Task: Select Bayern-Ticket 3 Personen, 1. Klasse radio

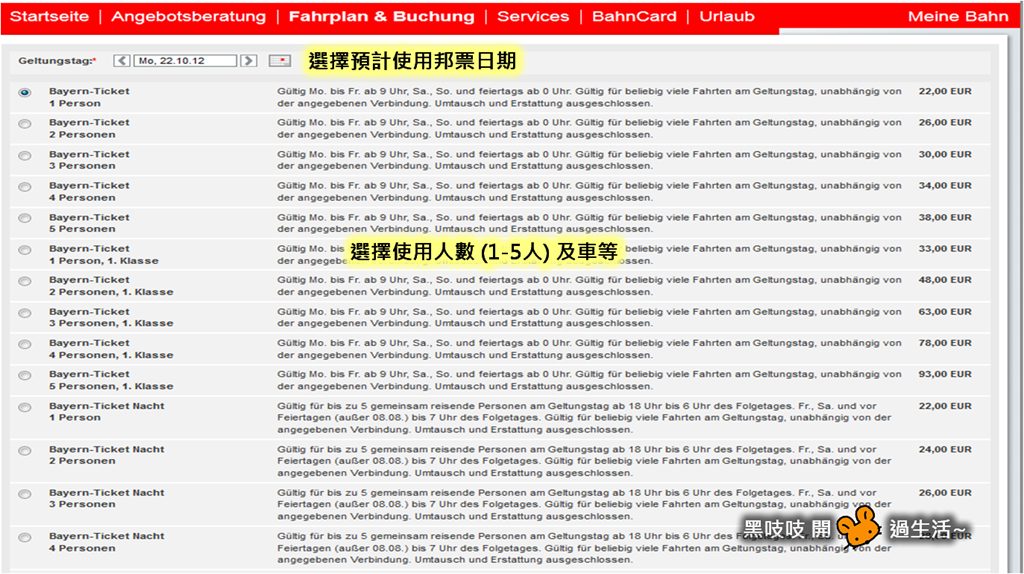Action: [x=25, y=313]
